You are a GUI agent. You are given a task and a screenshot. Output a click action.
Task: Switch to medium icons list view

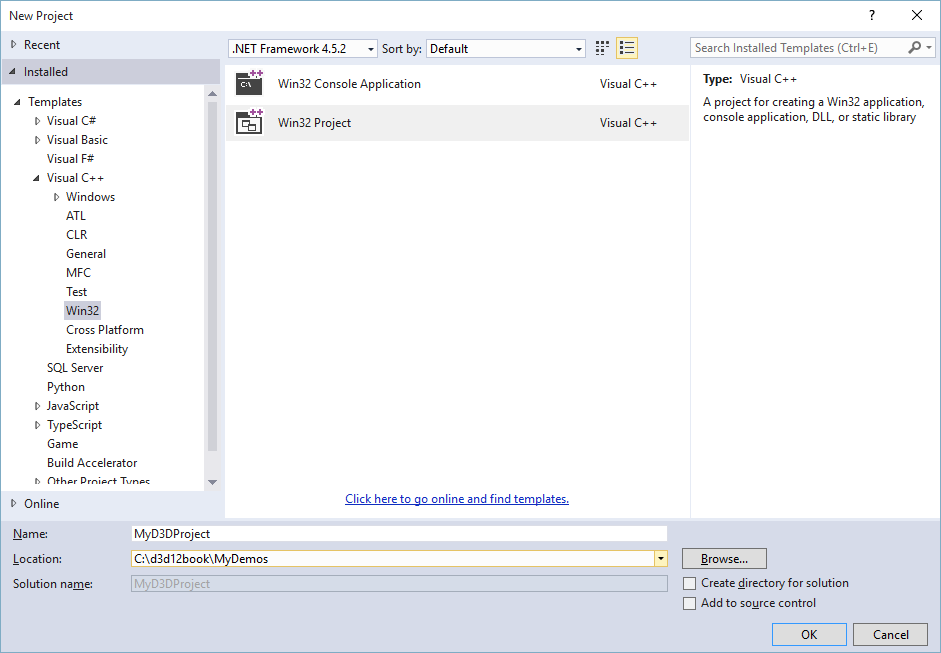pyautogui.click(x=627, y=48)
